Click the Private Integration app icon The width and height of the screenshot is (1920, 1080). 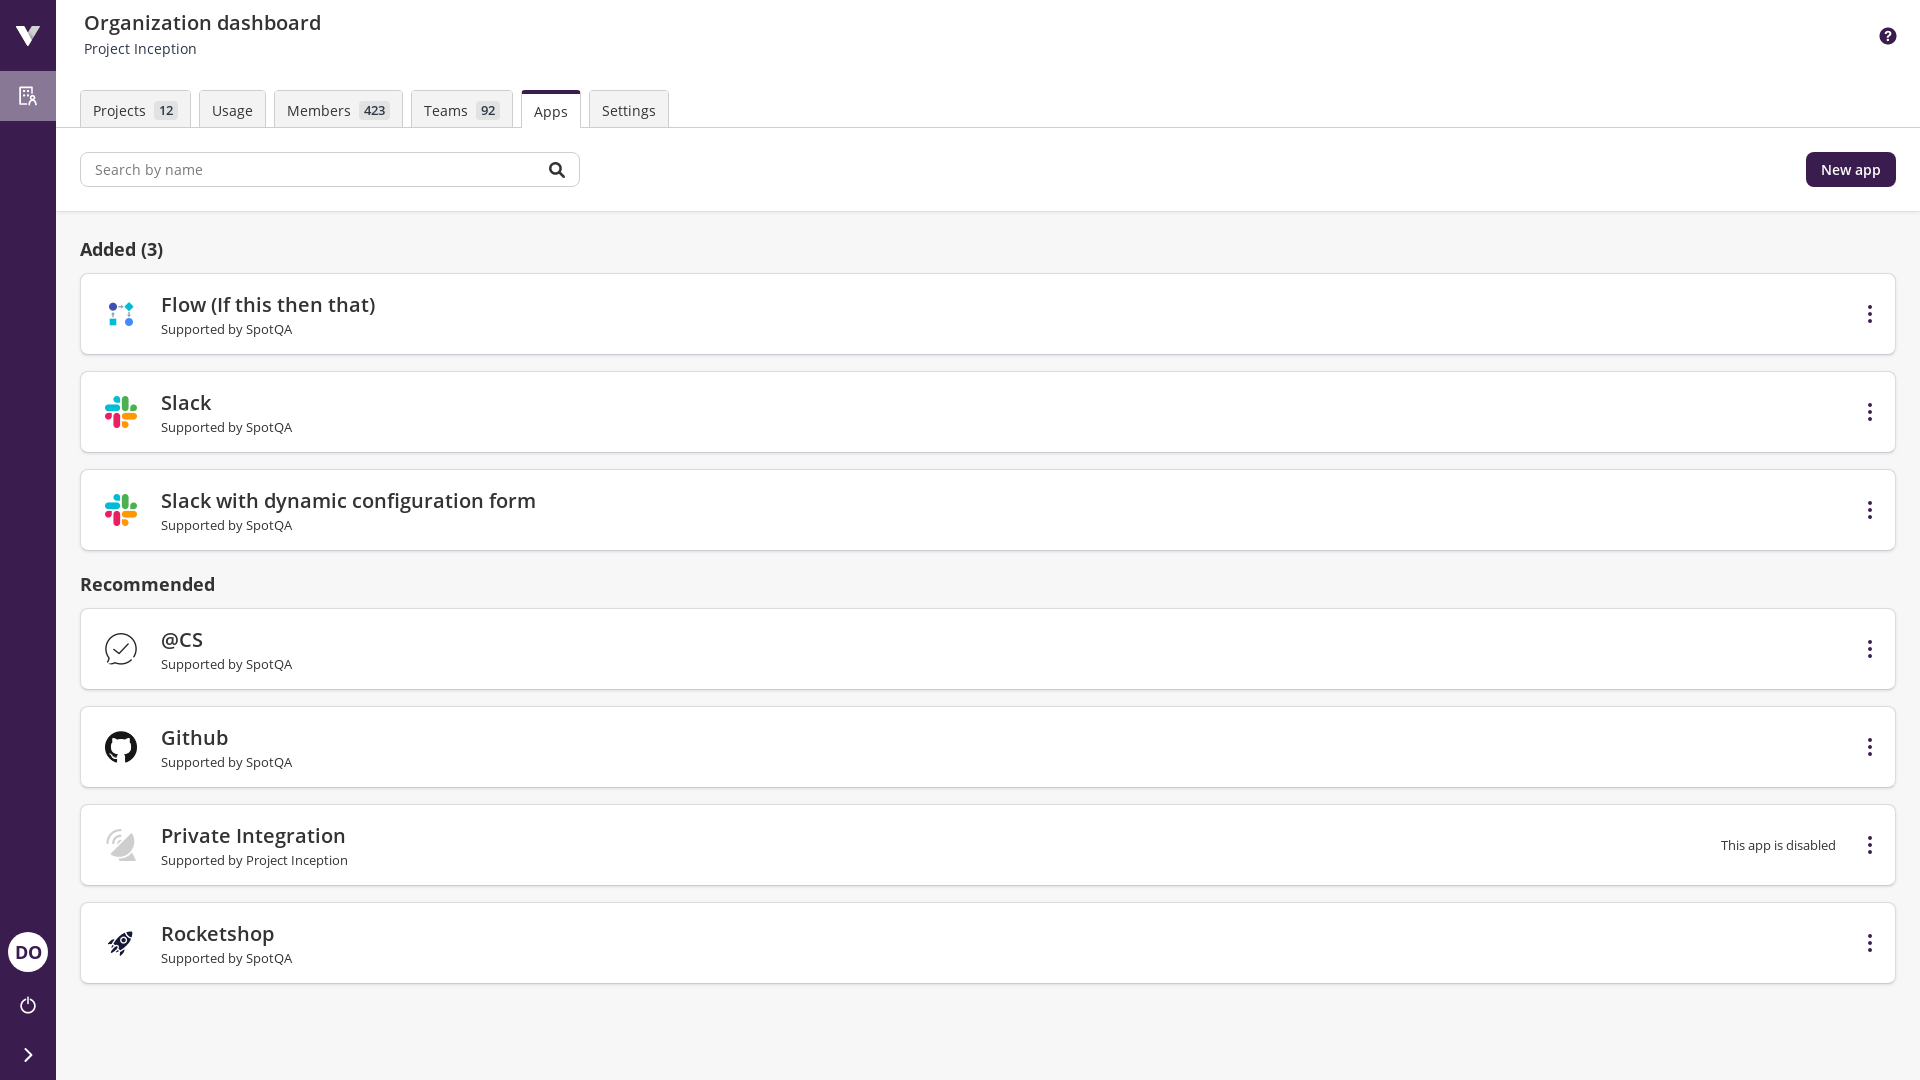(121, 845)
